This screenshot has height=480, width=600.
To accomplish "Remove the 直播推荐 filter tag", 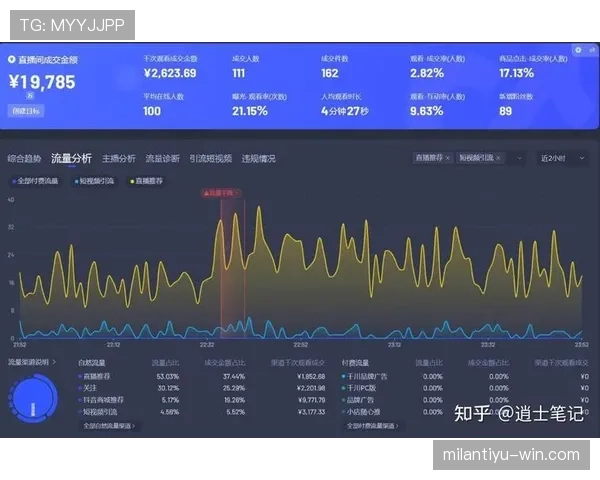I will pyautogui.click(x=447, y=158).
